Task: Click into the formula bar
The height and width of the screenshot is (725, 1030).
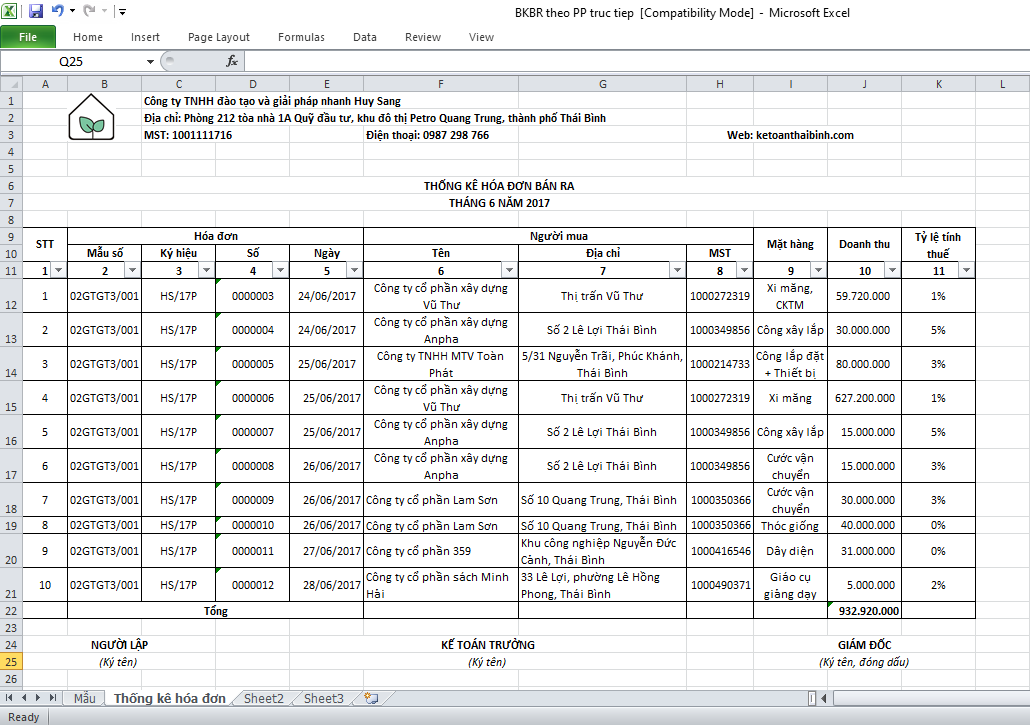Action: (x=636, y=62)
